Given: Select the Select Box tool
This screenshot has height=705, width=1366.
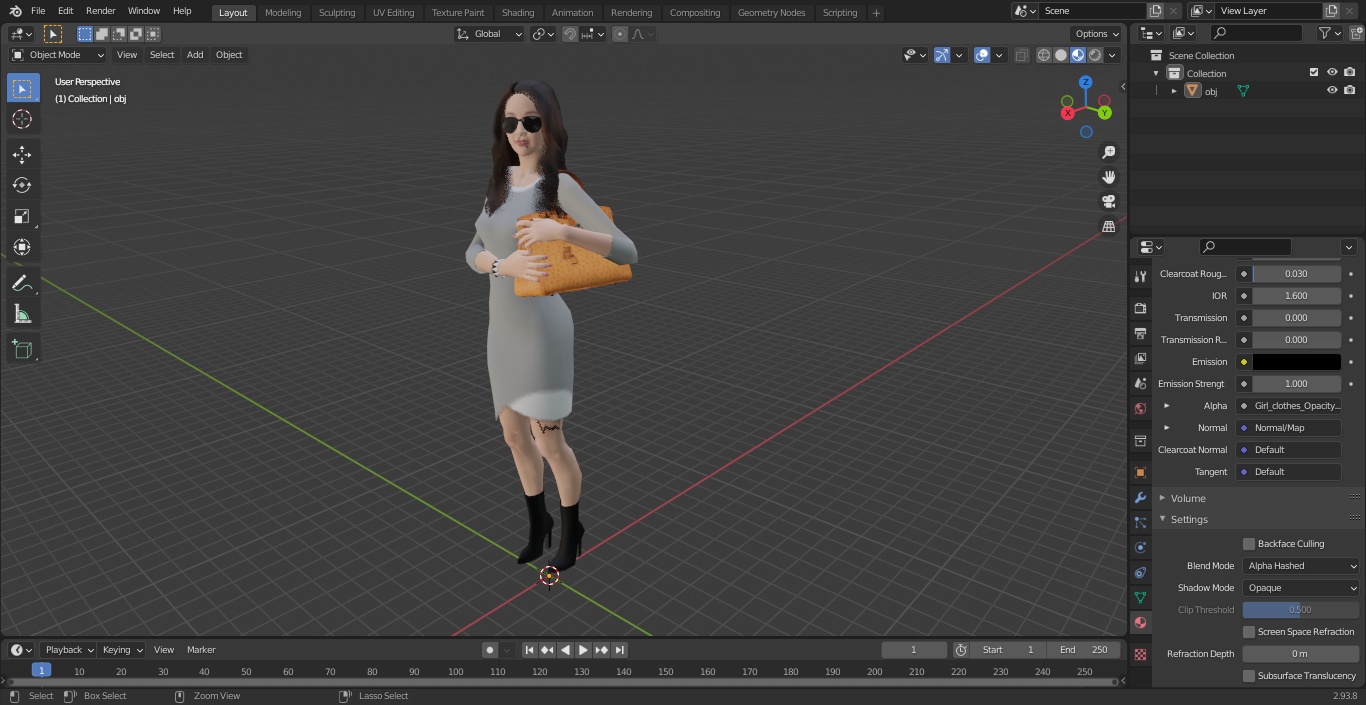Looking at the screenshot, I should coord(22,88).
